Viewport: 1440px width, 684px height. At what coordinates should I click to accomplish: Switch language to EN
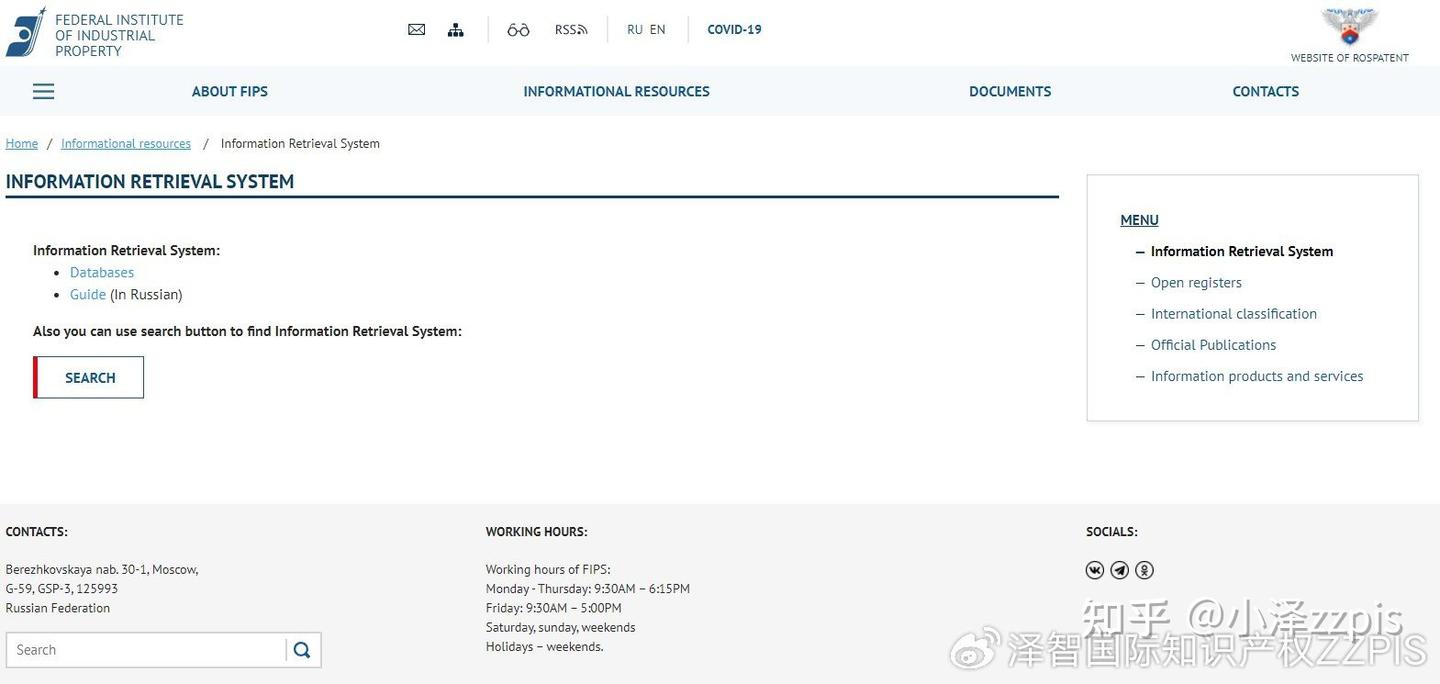pyautogui.click(x=657, y=30)
